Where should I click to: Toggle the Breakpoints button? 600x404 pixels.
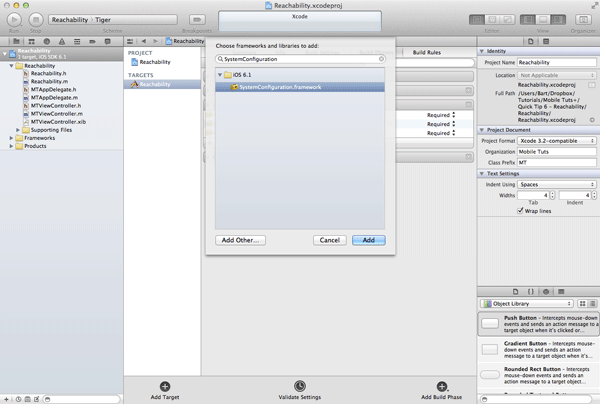pos(197,20)
